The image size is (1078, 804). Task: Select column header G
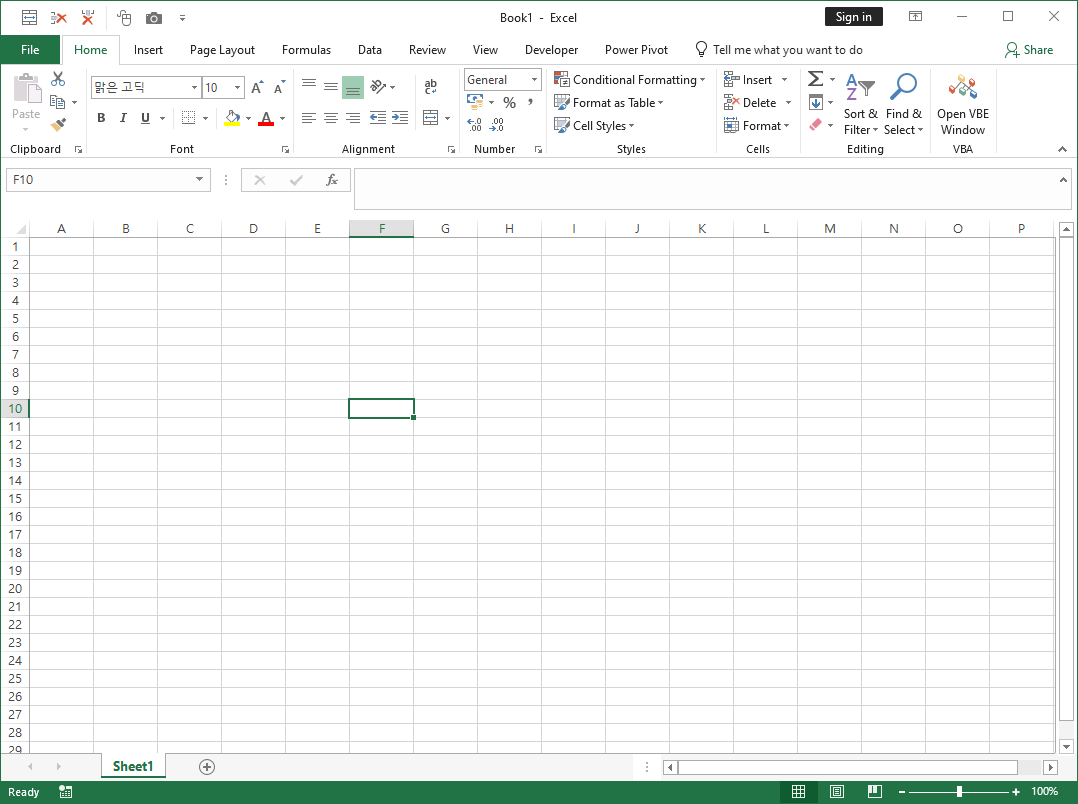tap(446, 229)
